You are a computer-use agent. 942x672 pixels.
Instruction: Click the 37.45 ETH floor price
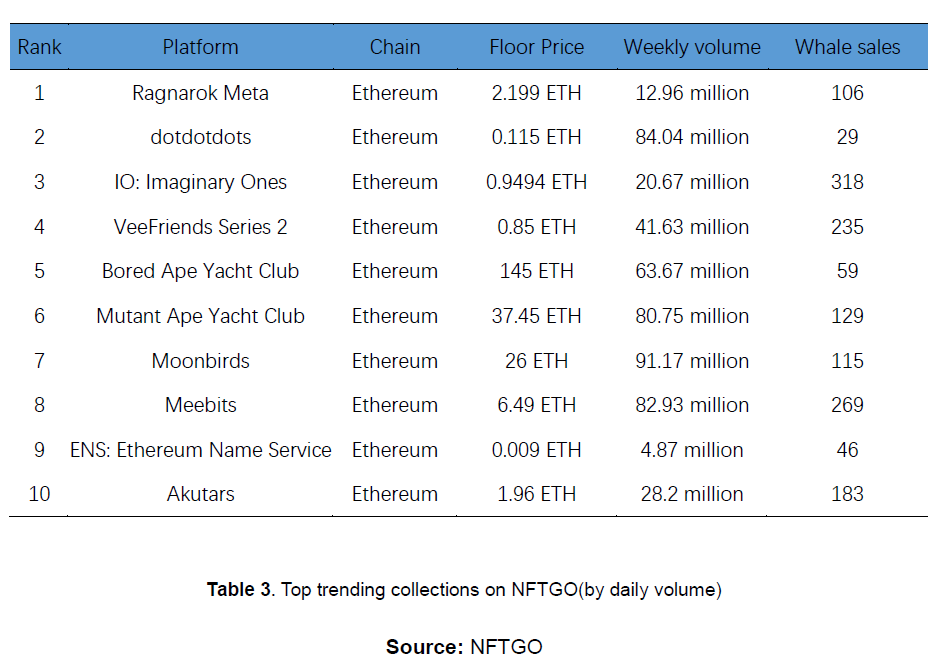click(536, 316)
